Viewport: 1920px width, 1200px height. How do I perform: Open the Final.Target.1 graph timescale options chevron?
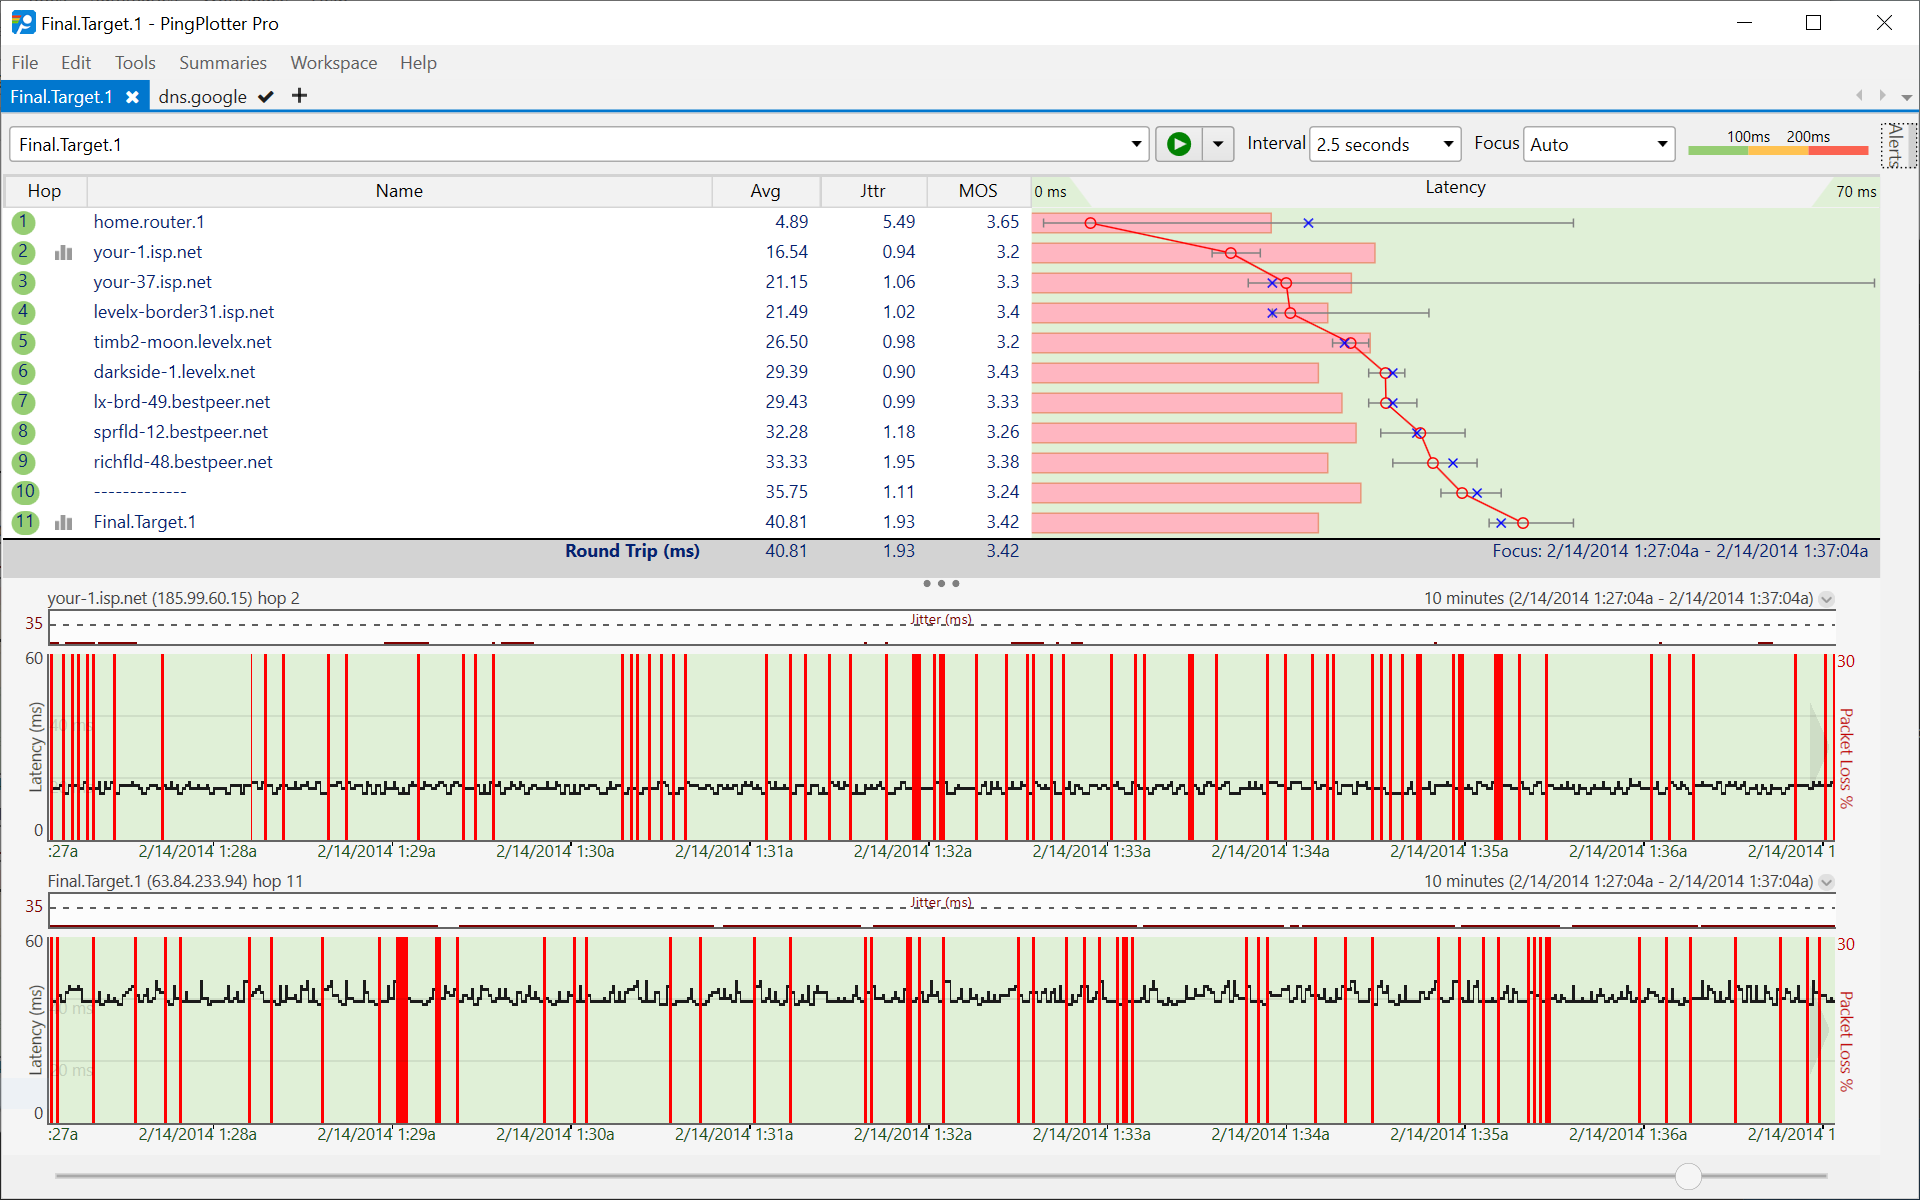[x=1827, y=882]
